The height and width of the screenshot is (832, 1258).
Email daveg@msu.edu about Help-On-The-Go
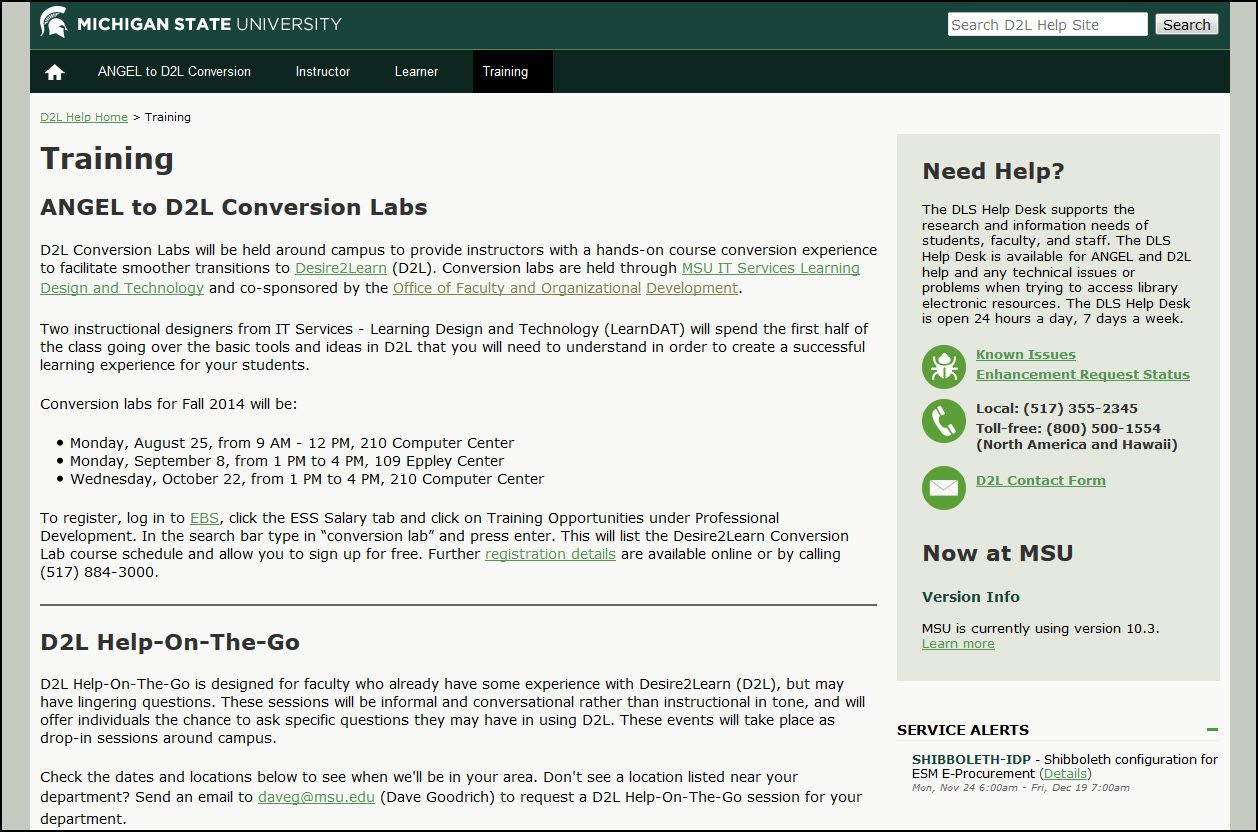(316, 798)
